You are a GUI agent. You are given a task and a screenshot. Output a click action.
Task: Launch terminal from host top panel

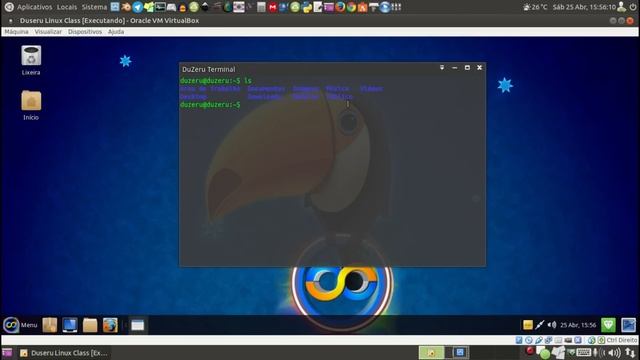160,7
